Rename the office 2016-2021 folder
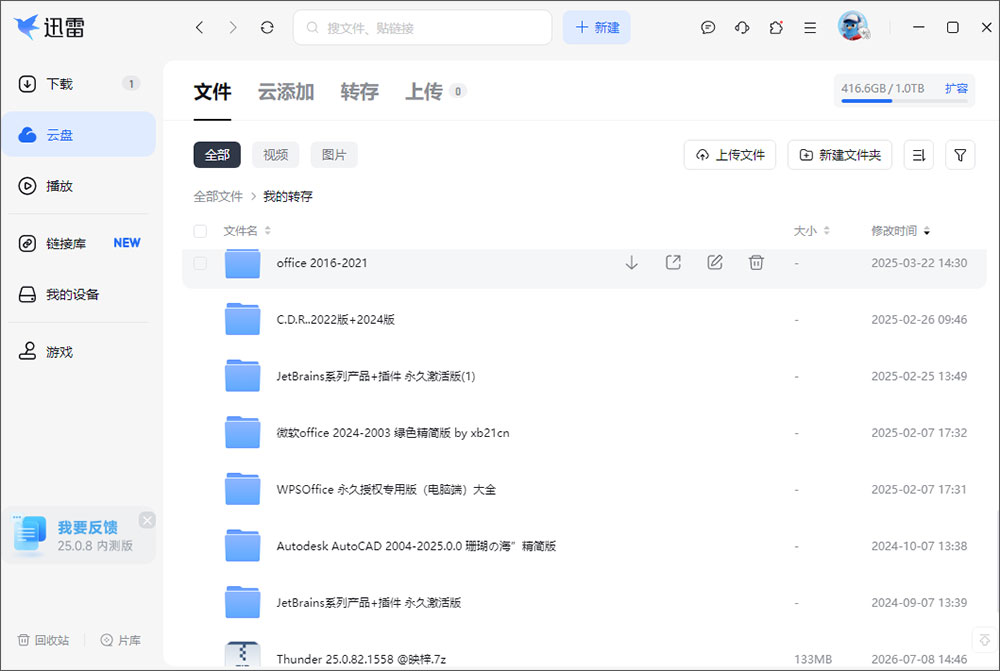The image size is (1000, 671). pos(715,262)
